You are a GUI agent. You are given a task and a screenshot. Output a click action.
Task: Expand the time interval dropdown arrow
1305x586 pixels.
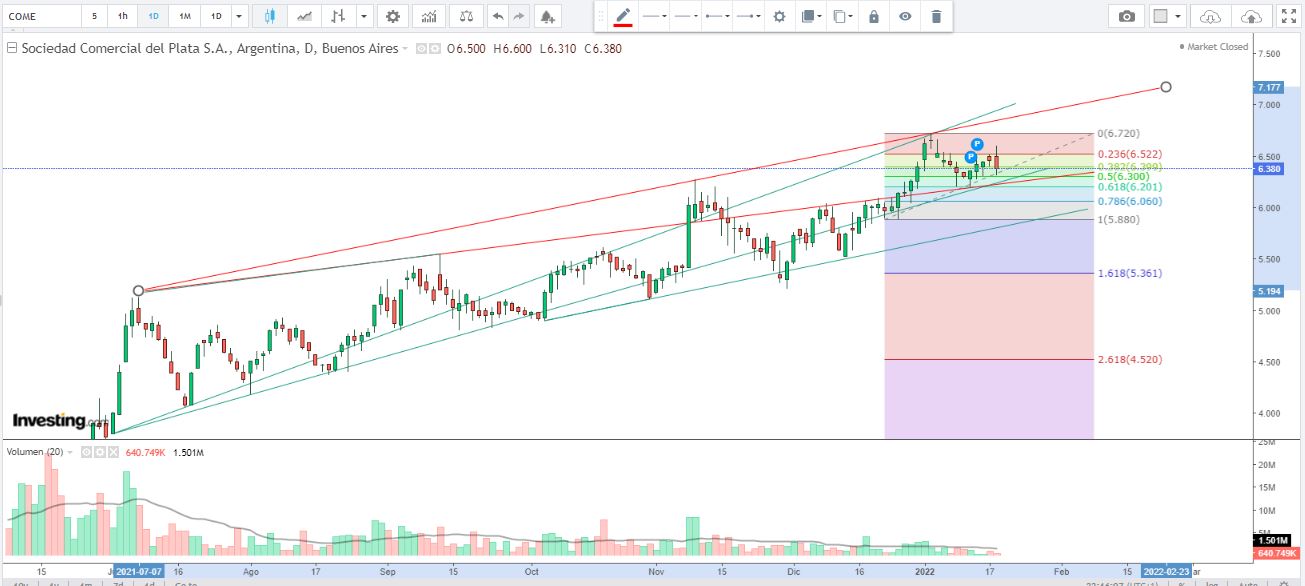238,16
